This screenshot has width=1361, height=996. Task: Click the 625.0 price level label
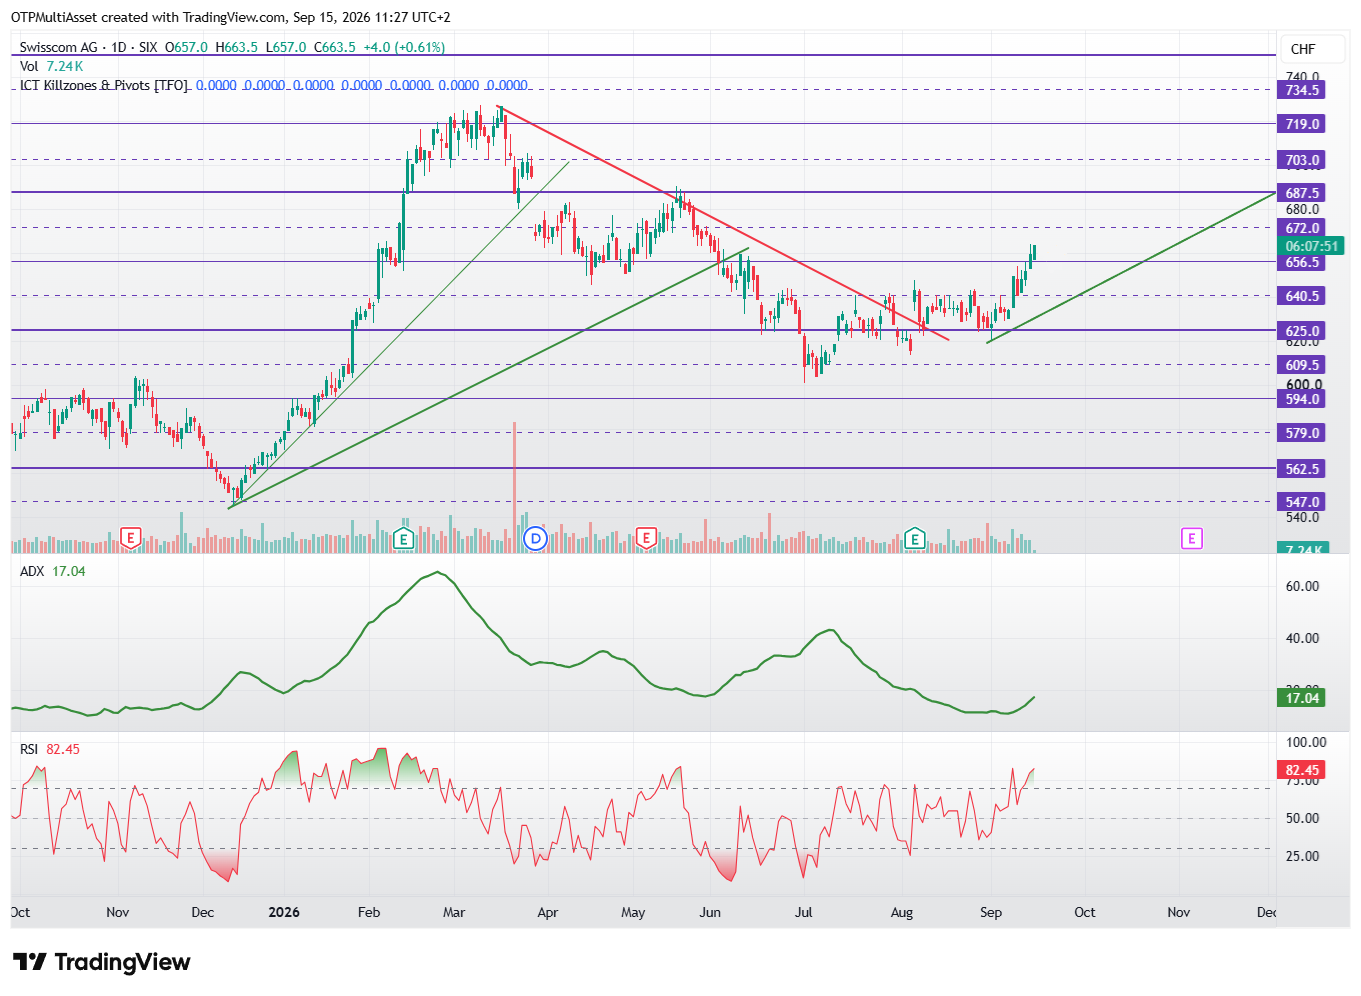click(1302, 331)
